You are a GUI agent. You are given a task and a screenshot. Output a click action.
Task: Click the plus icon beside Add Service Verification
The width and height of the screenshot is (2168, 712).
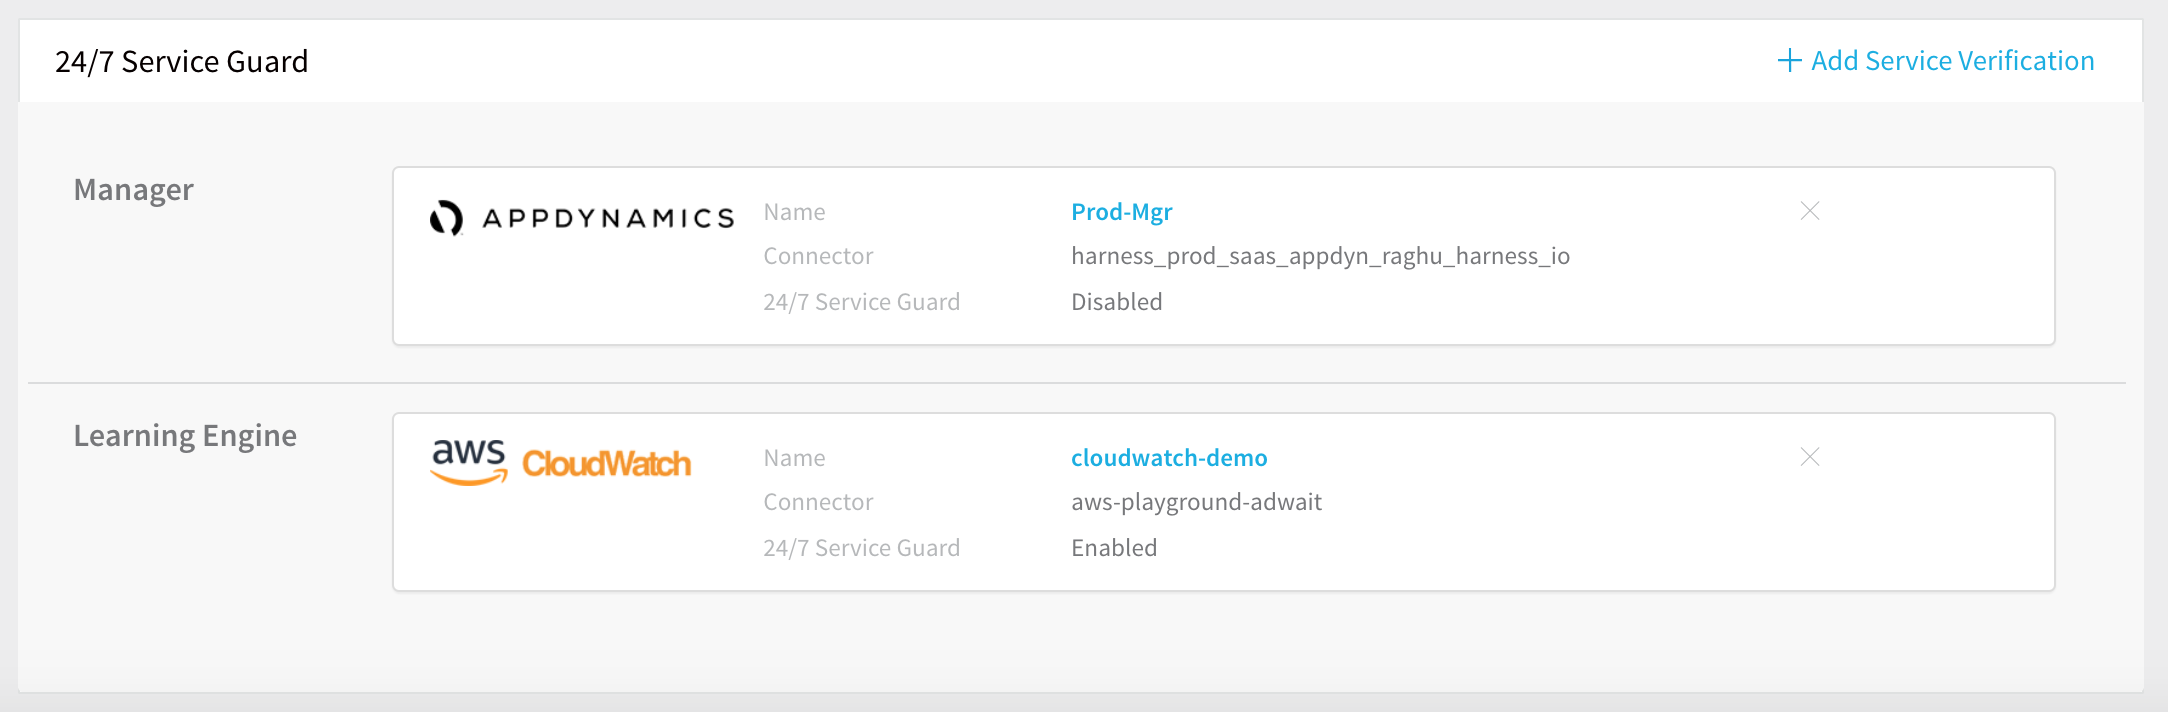tap(1789, 60)
